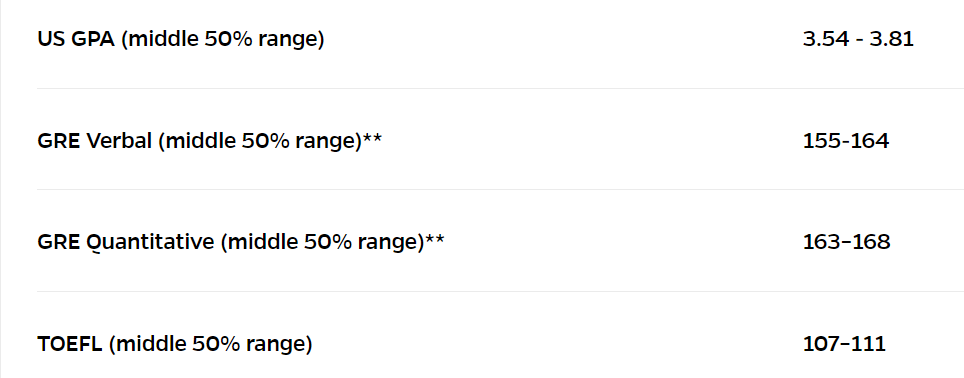The width and height of the screenshot is (964, 378).
Task: Select the 3.54 - 3.81 GPA value
Action: tap(858, 39)
